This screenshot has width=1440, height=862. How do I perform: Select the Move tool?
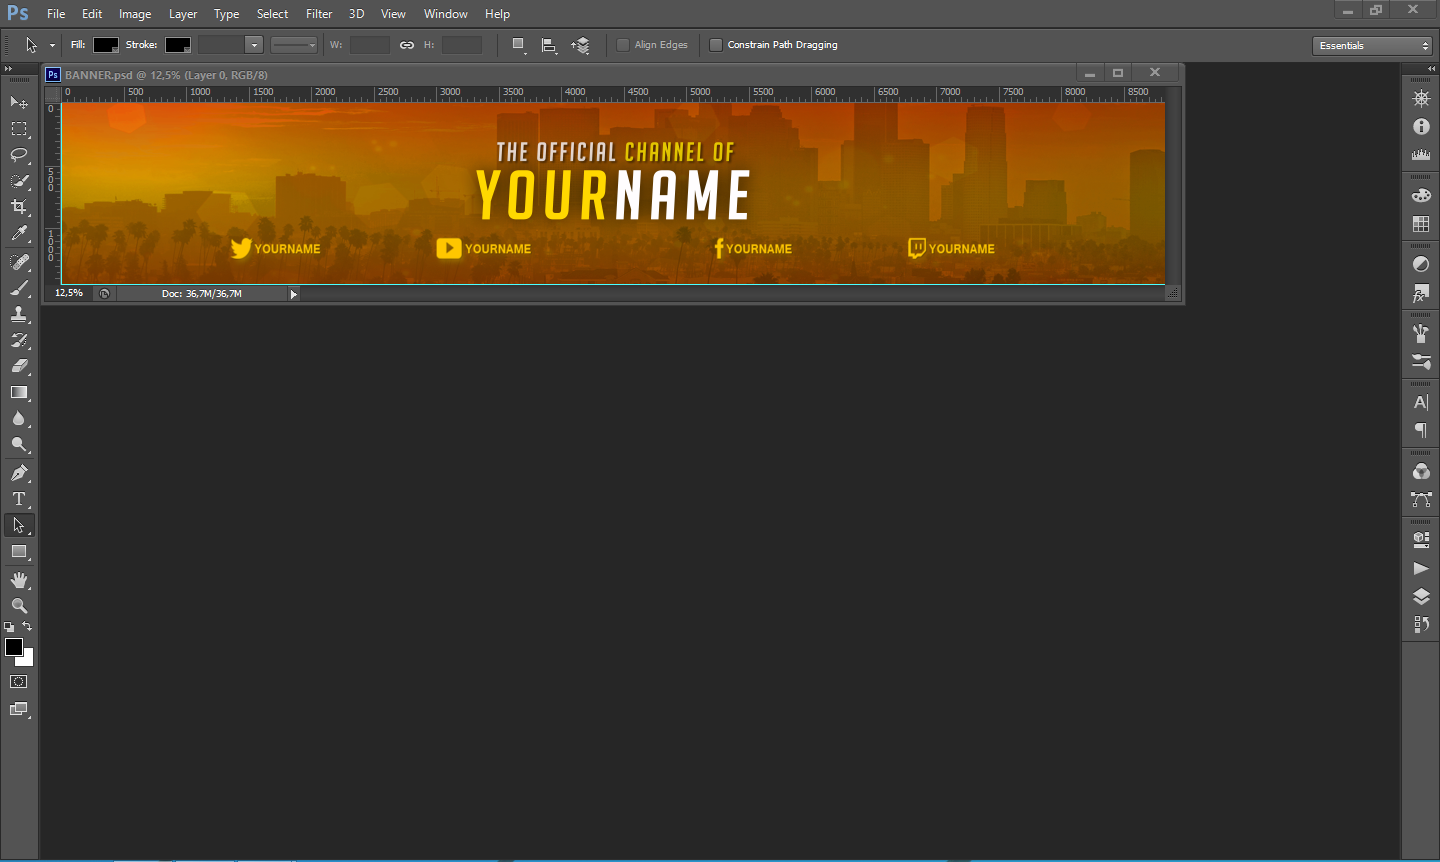[x=19, y=102]
